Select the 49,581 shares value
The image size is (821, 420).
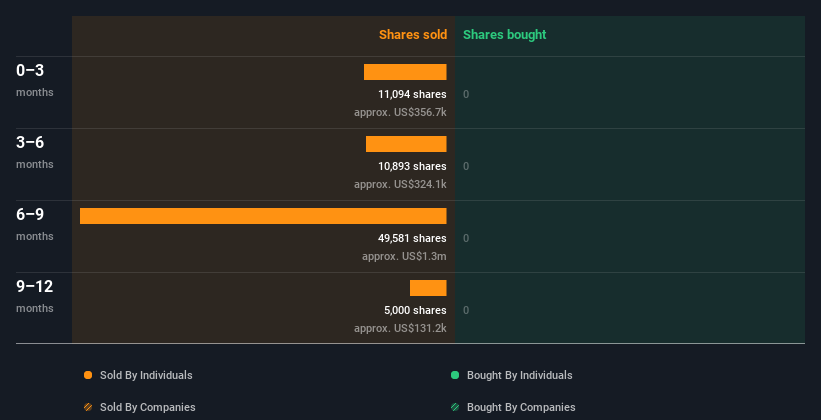coord(412,238)
